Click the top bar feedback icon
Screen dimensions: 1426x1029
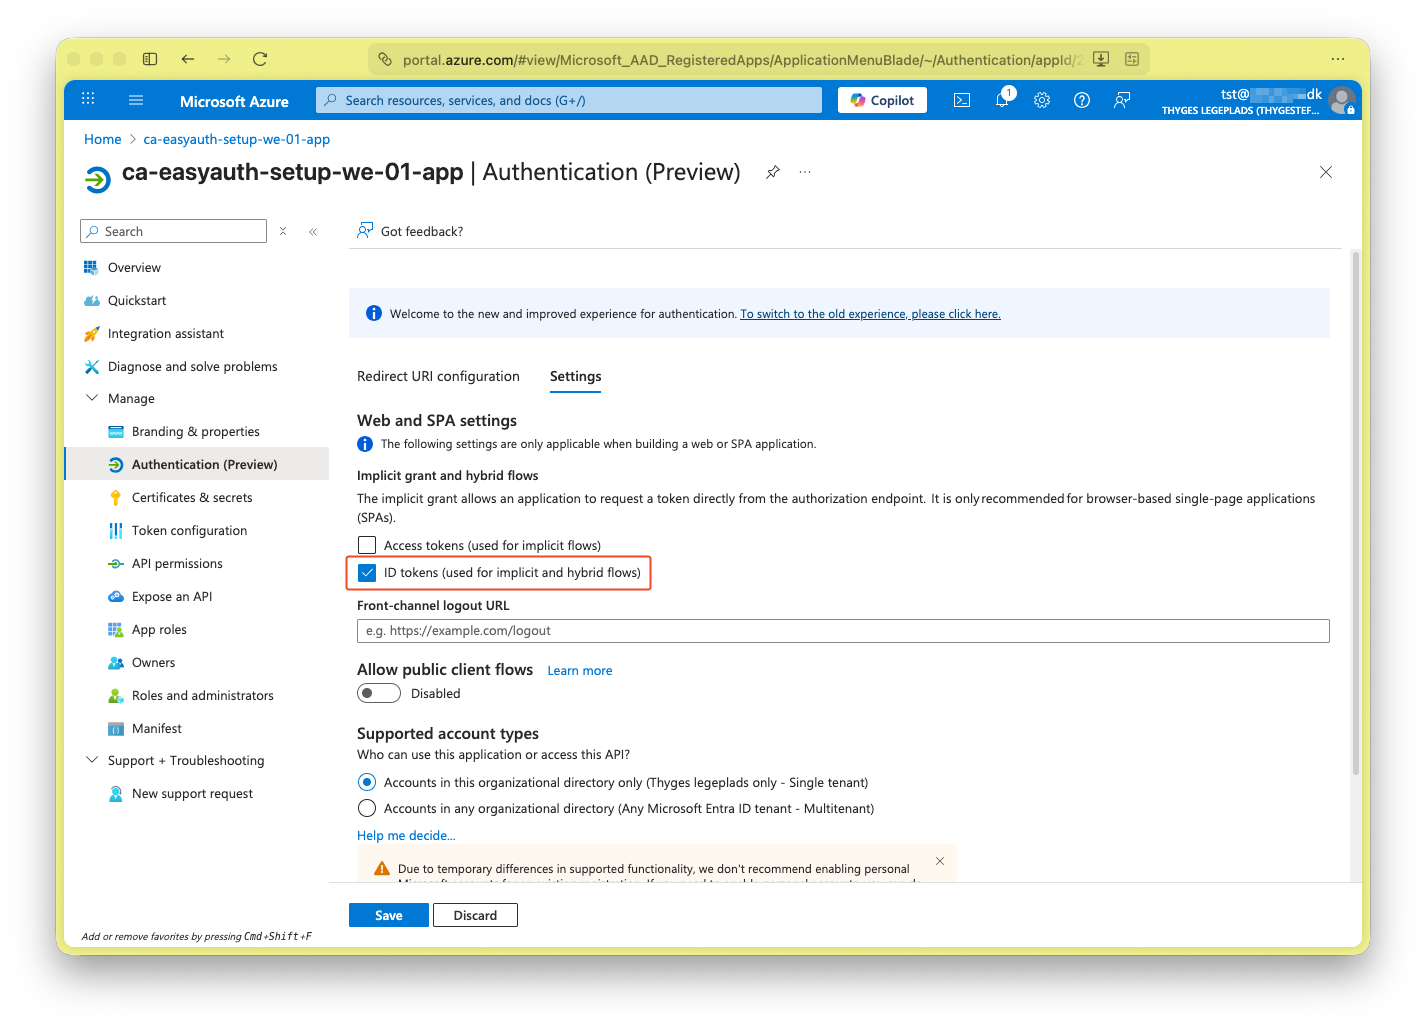1122,100
